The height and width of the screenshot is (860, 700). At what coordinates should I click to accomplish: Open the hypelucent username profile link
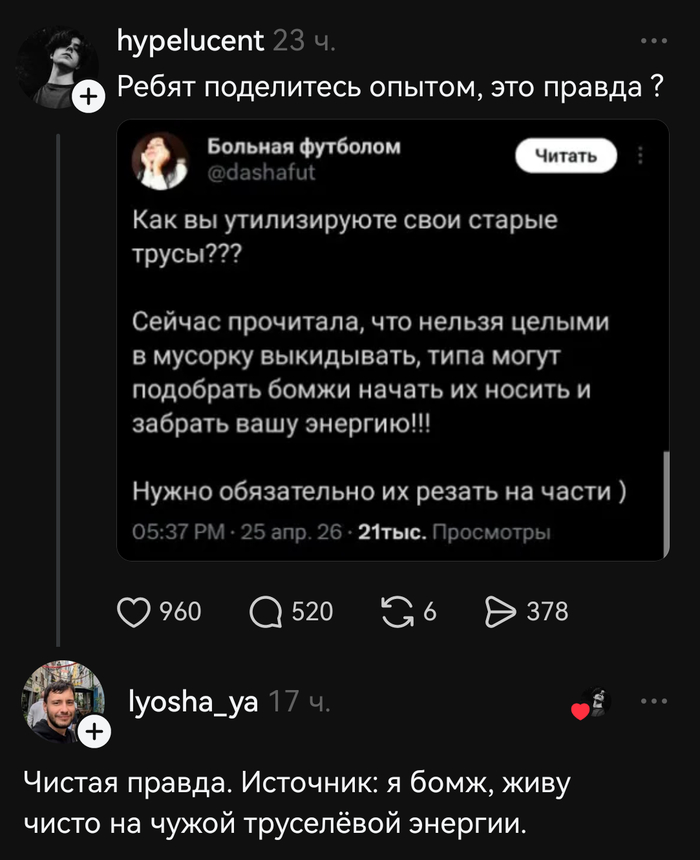pyautogui.click(x=190, y=41)
